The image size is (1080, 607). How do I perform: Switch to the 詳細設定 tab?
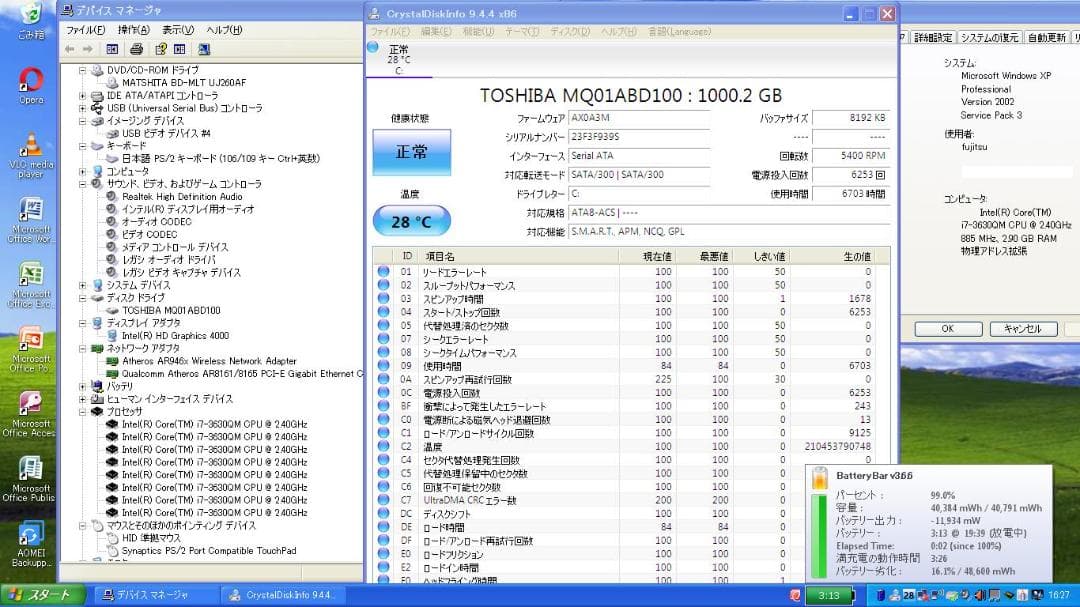click(933, 38)
